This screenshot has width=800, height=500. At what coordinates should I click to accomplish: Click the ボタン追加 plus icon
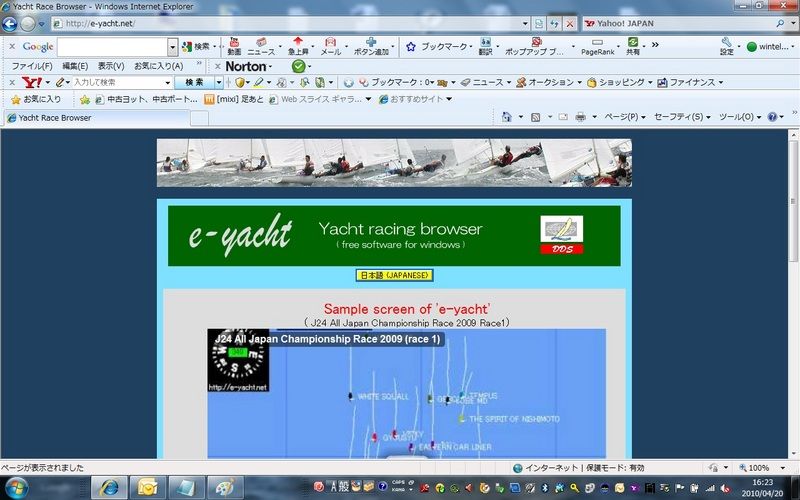click(371, 46)
